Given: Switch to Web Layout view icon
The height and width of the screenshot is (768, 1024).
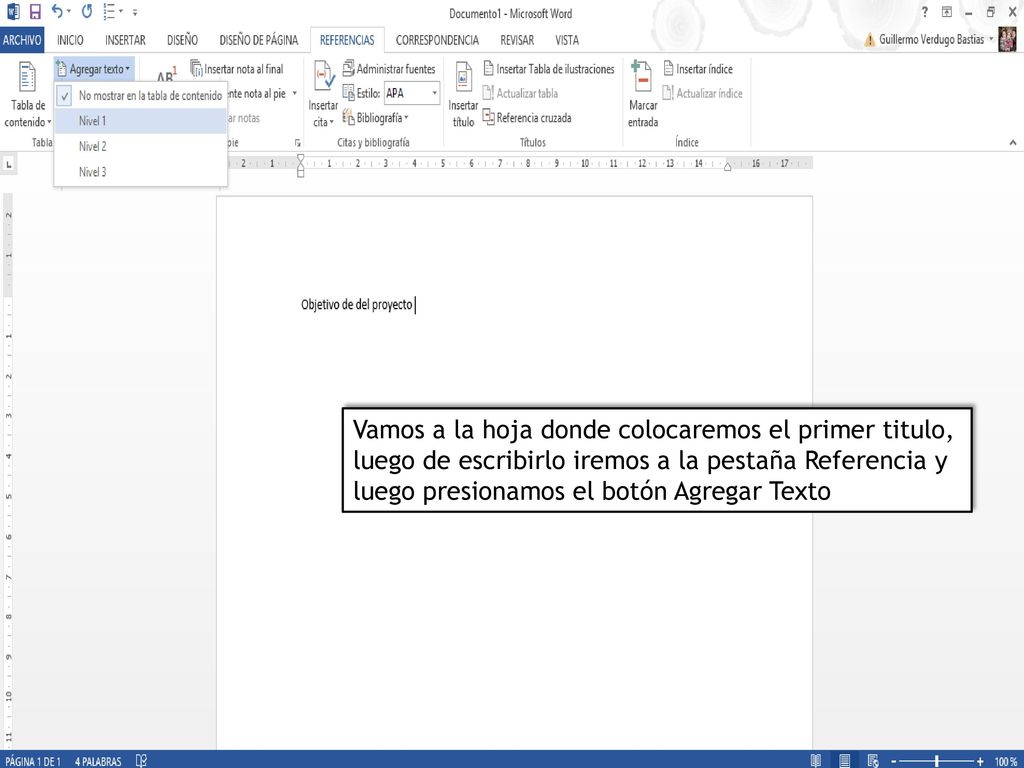Looking at the screenshot, I should [873, 760].
